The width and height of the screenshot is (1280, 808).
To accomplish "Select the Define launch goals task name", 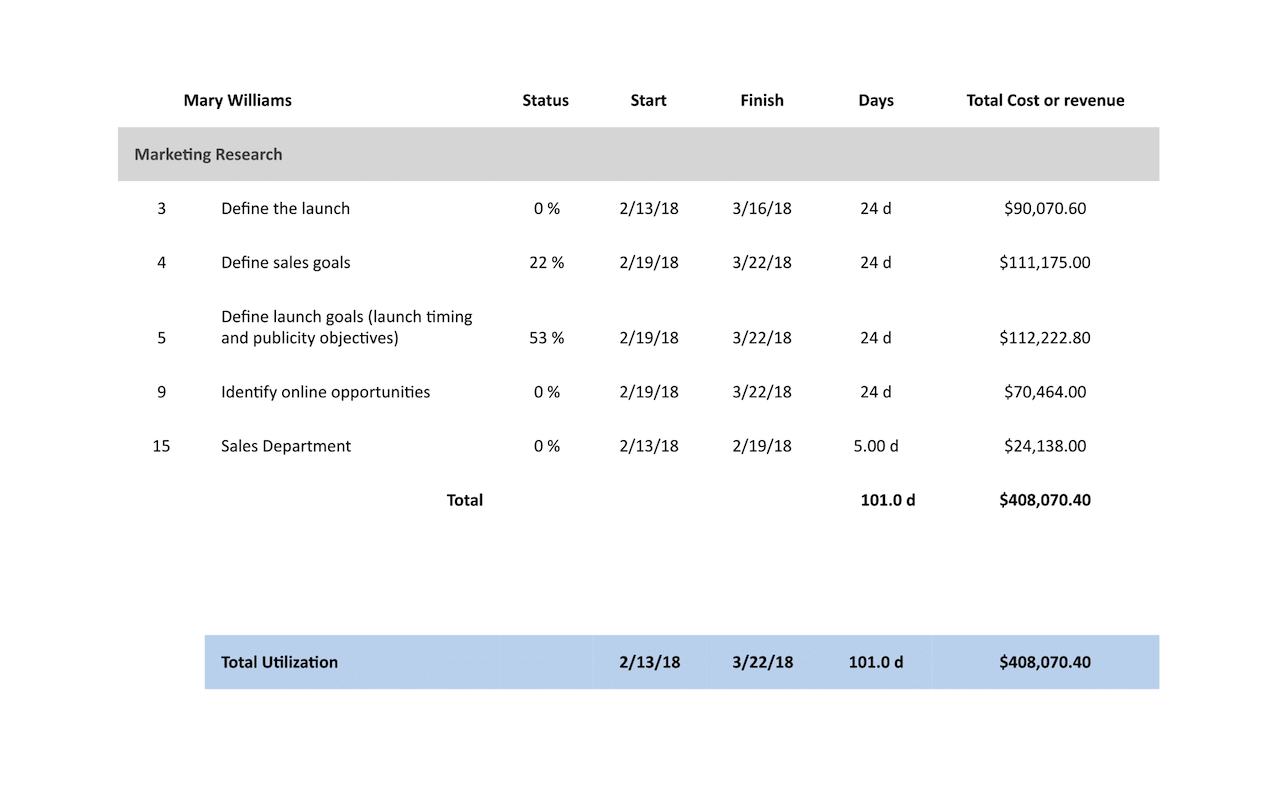I will point(346,327).
